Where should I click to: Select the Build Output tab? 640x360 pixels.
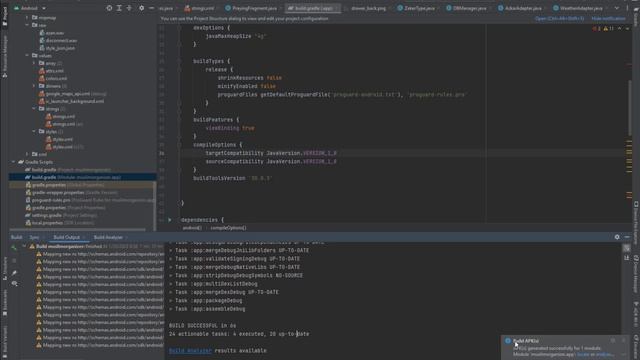click(x=67, y=237)
